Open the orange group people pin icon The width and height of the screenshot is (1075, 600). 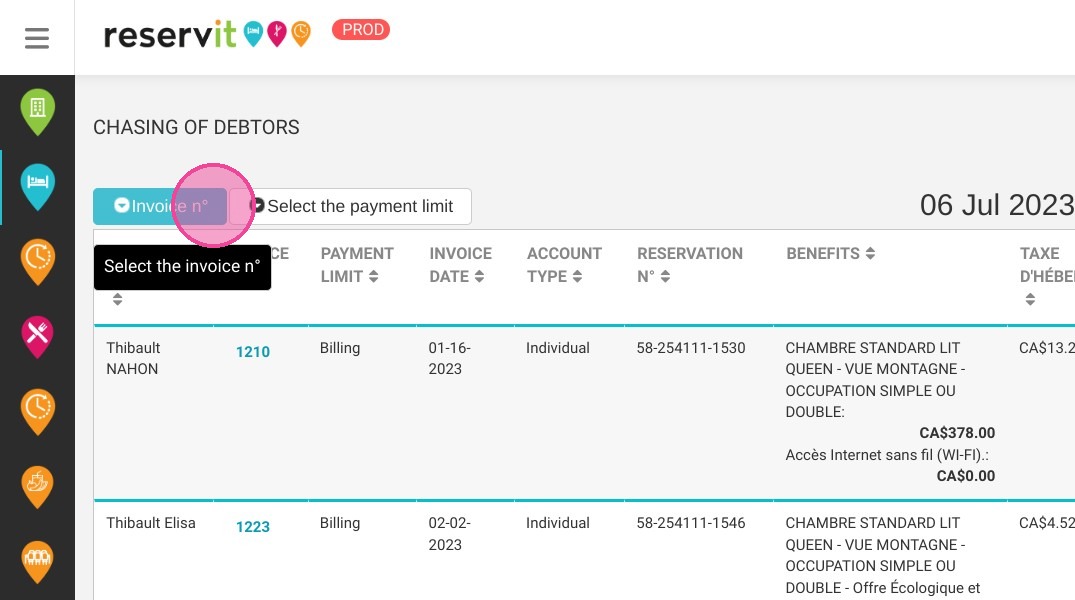tap(38, 562)
